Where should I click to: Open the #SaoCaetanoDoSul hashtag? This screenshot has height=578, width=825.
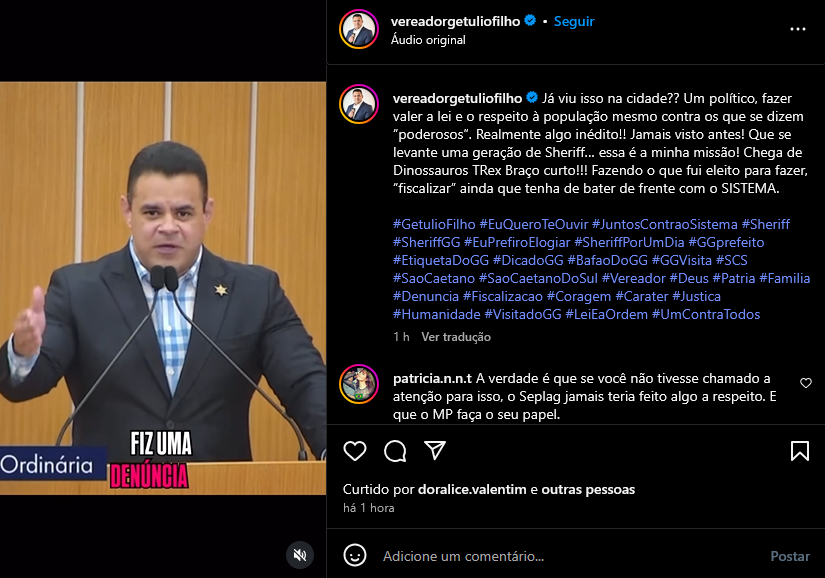pos(538,278)
